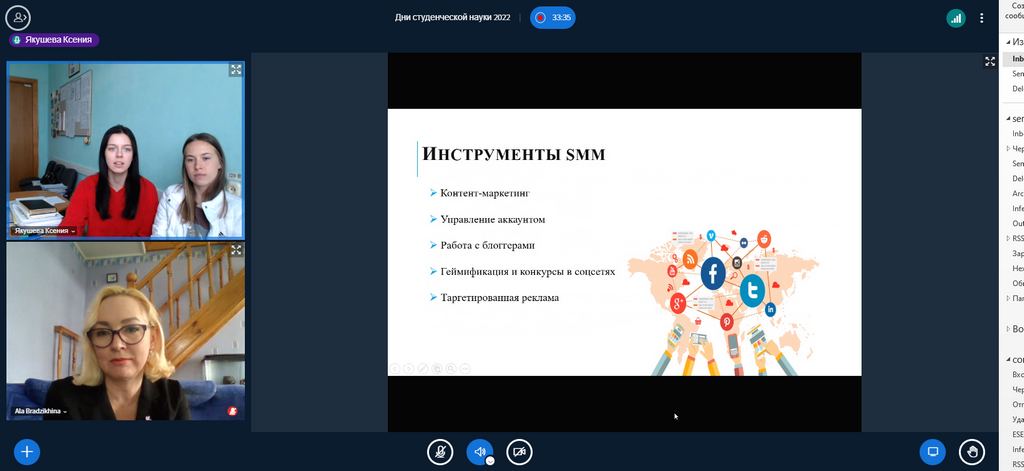Click the blue plus actions button
This screenshot has height=471, width=1024.
pos(27,451)
